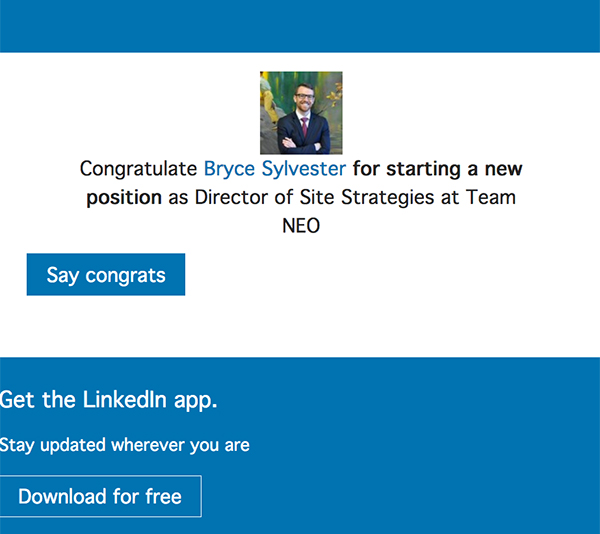Click the 'Stay updated wherever you are' text
Image resolution: width=600 pixels, height=534 pixels.
[124, 444]
